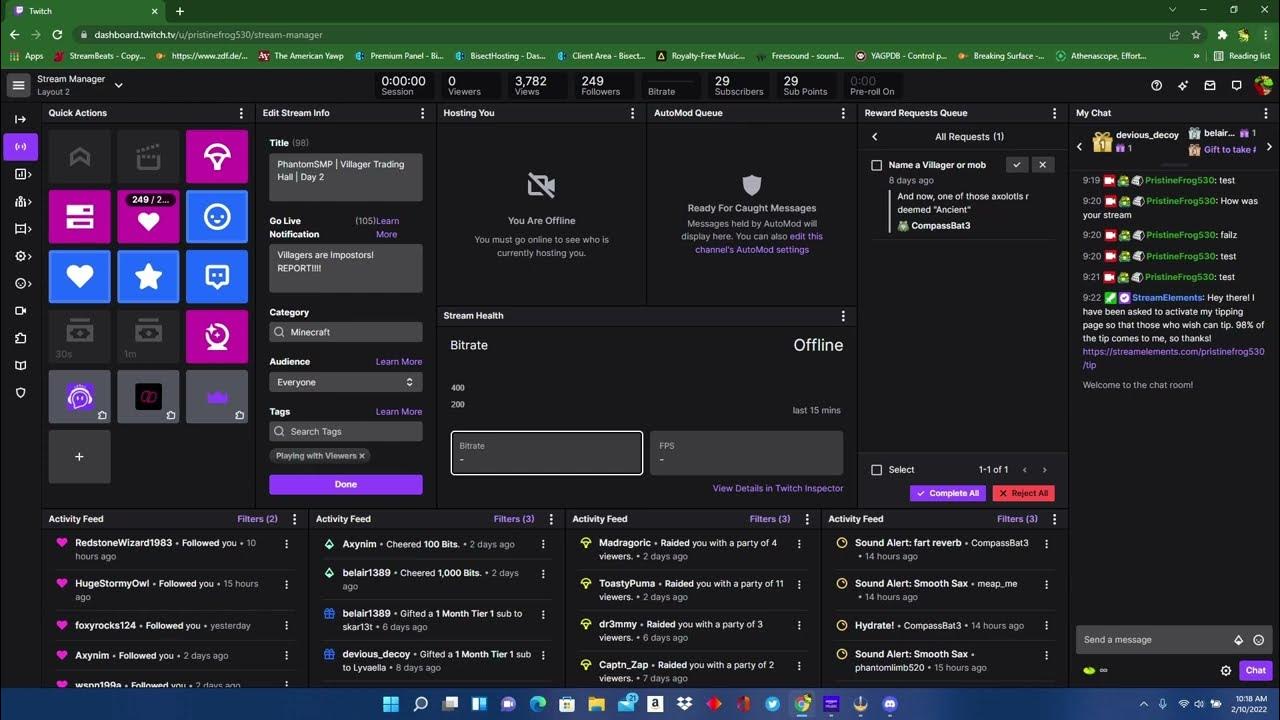The image size is (1280, 720).
Task: Open AutoMod Queue panel options menu
Action: [843, 113]
